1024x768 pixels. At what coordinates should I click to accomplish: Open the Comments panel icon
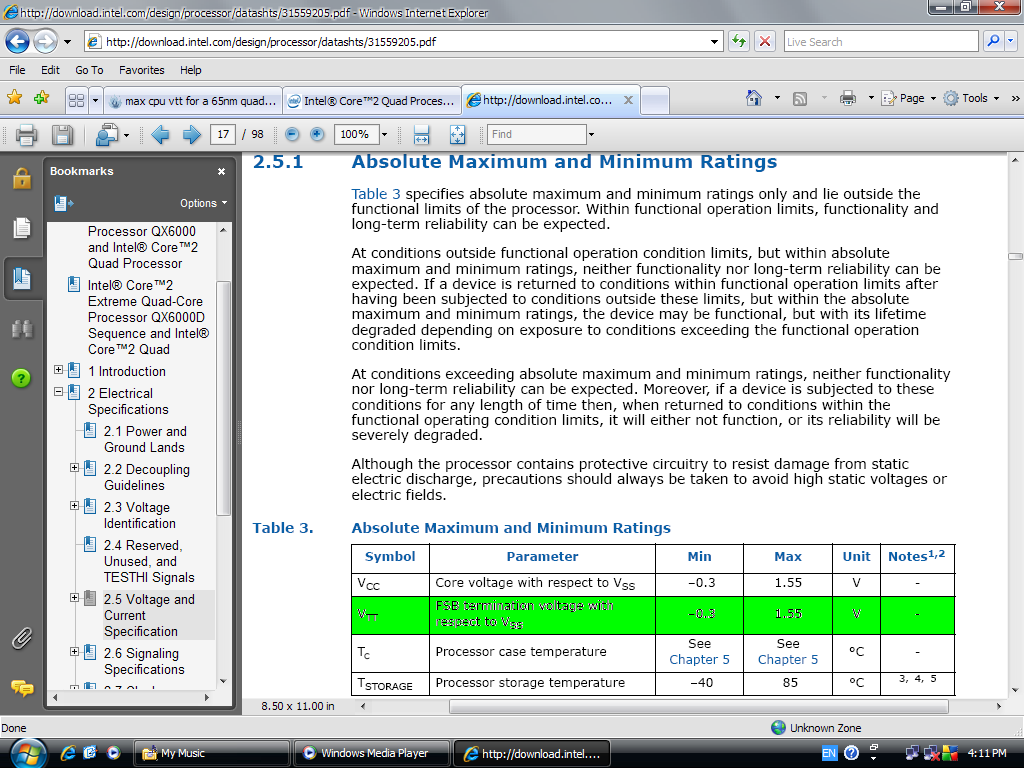(x=22, y=688)
